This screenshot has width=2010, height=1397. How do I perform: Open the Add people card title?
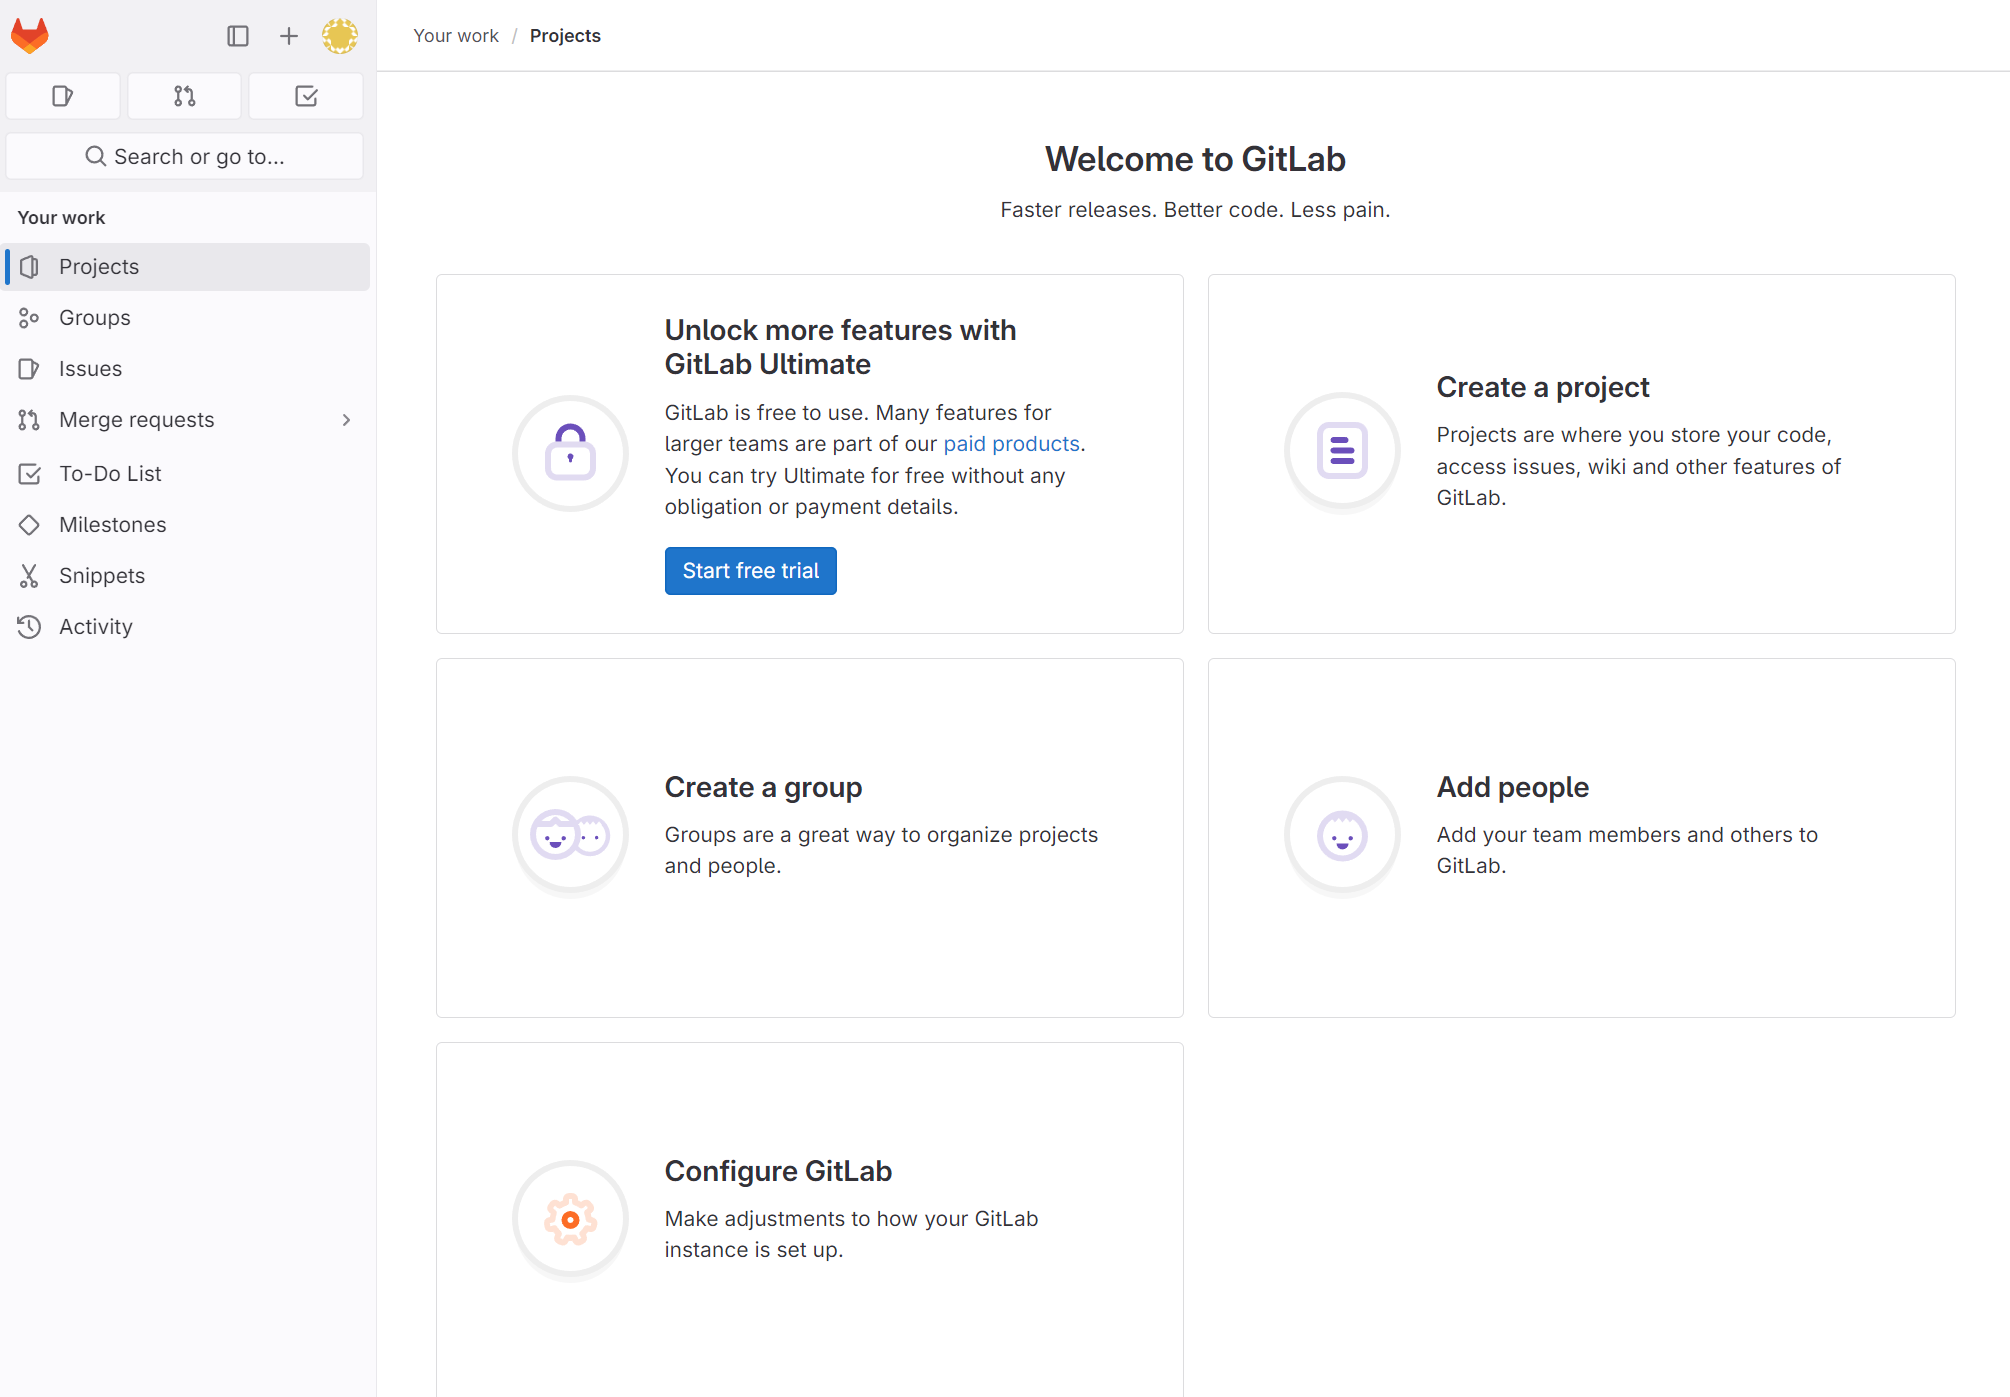point(1512,788)
